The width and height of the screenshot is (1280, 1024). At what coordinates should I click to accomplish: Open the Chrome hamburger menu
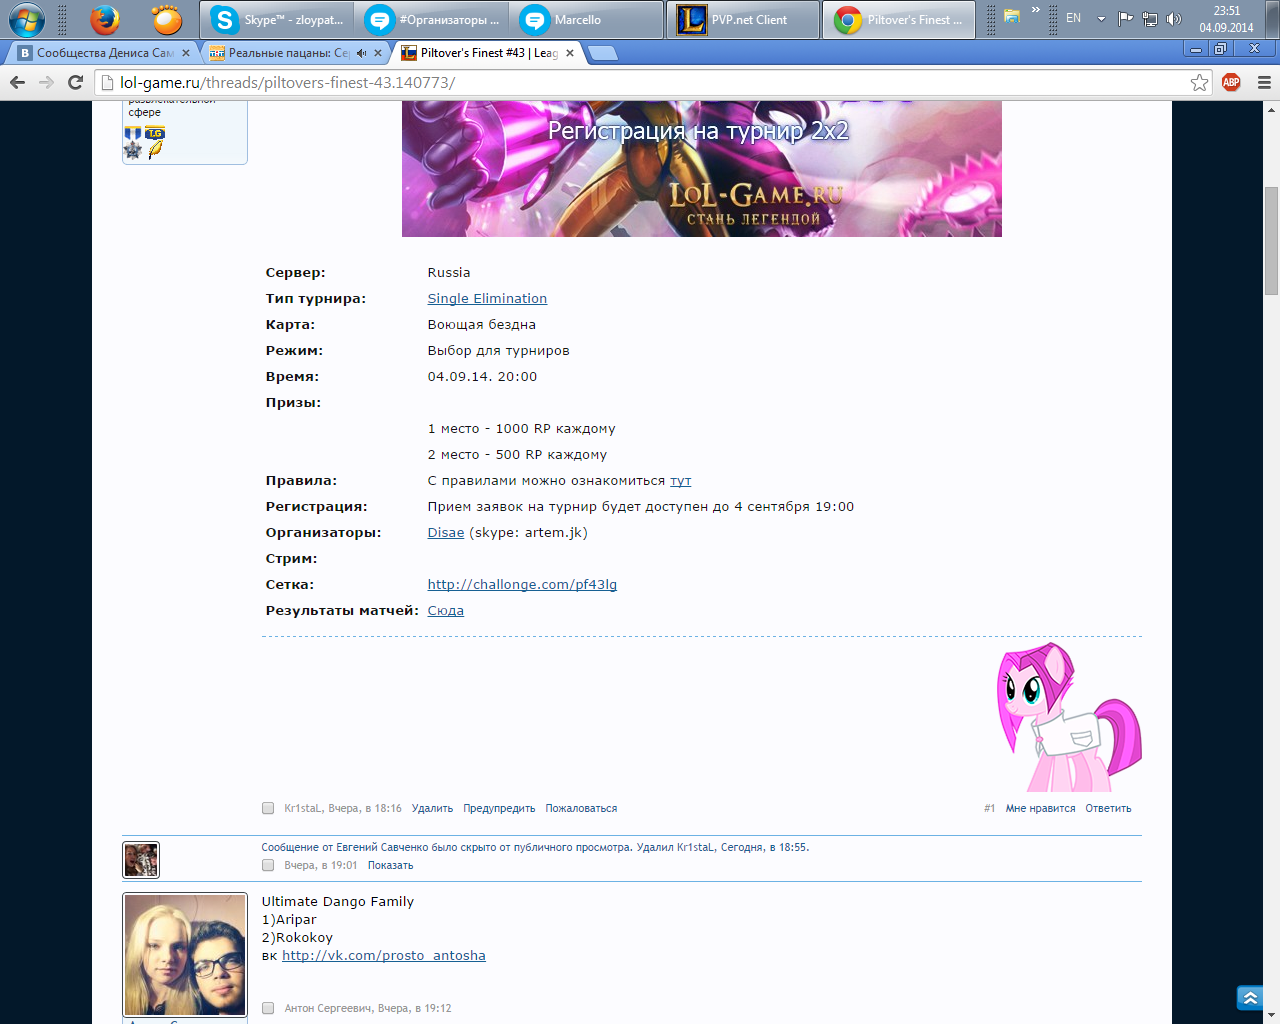(x=1264, y=83)
